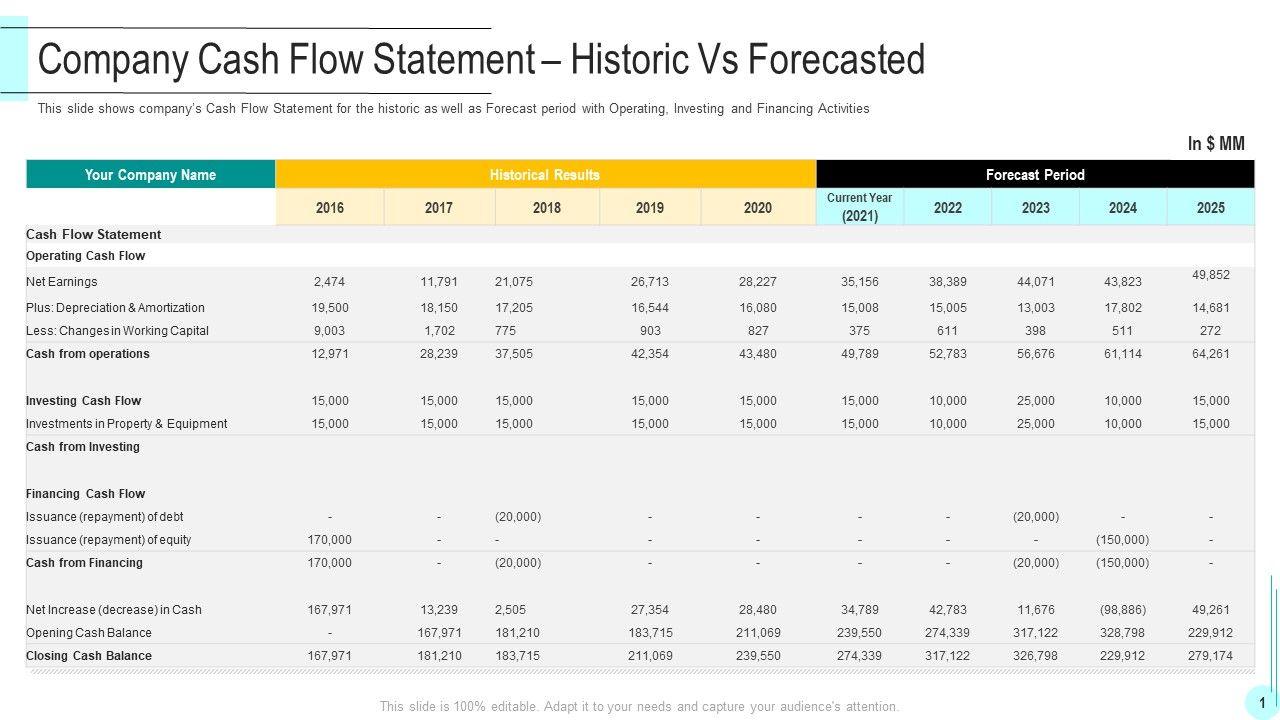Click the 2025 closing balance 279,174
The height and width of the screenshot is (720, 1280).
coord(1210,656)
